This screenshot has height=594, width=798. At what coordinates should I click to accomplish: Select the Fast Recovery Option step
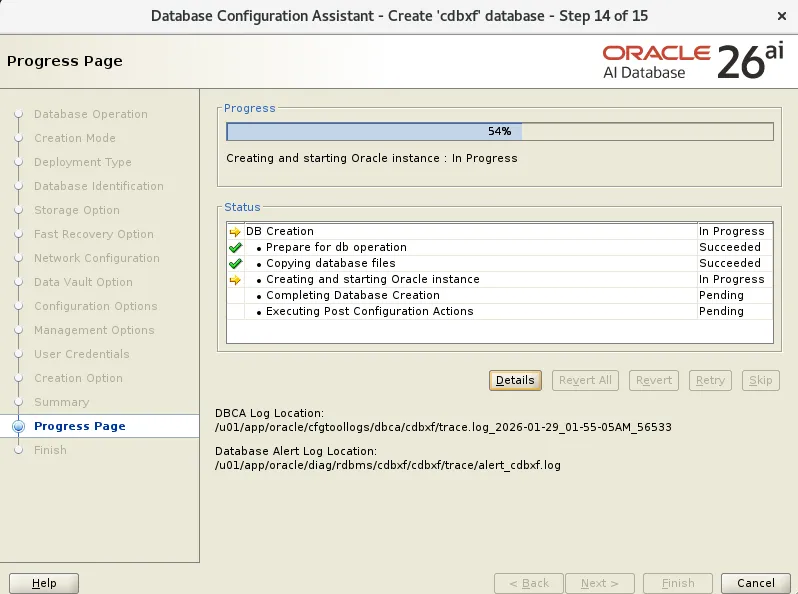click(94, 234)
